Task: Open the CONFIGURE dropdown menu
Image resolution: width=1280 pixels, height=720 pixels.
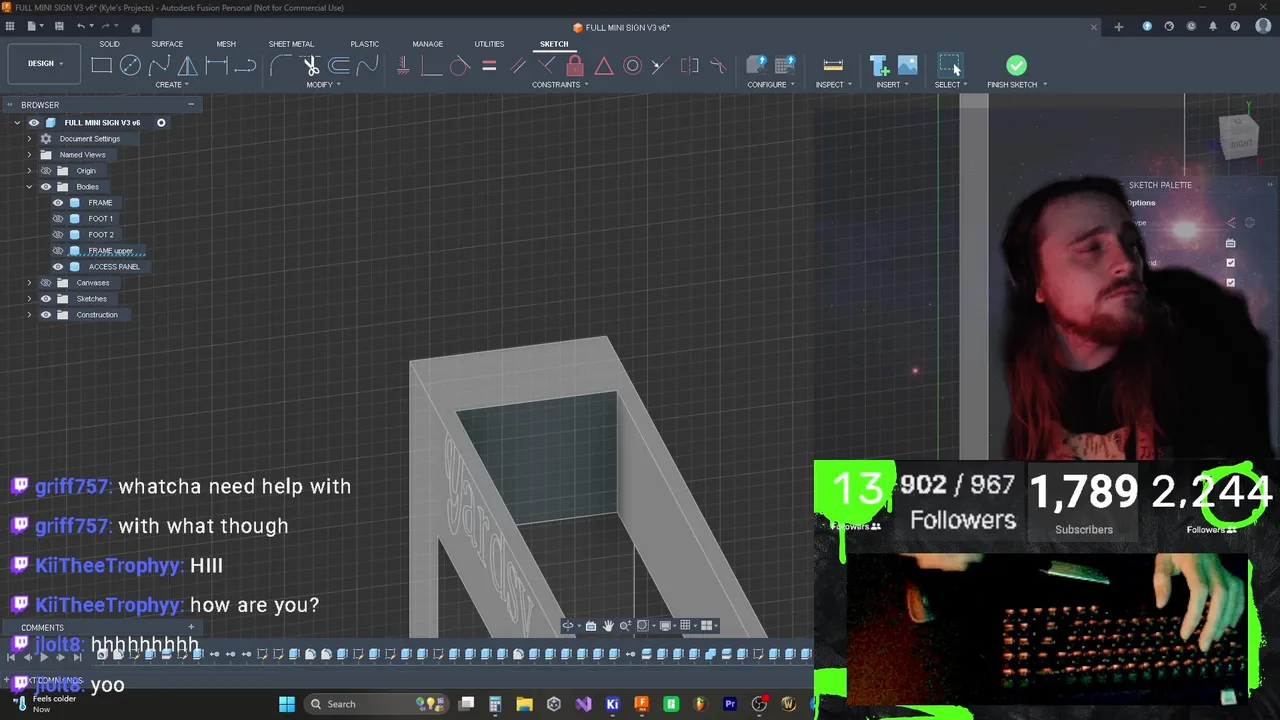Action: [771, 85]
